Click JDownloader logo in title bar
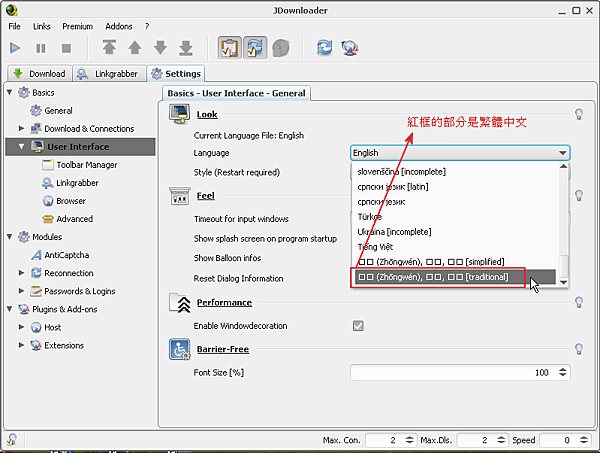600x453 pixels. click(12, 10)
